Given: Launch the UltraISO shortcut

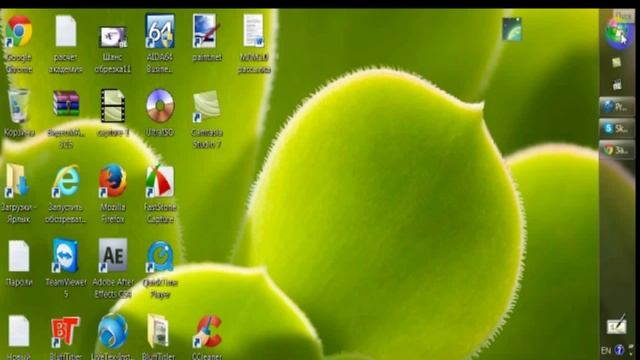Looking at the screenshot, I should tap(160, 106).
